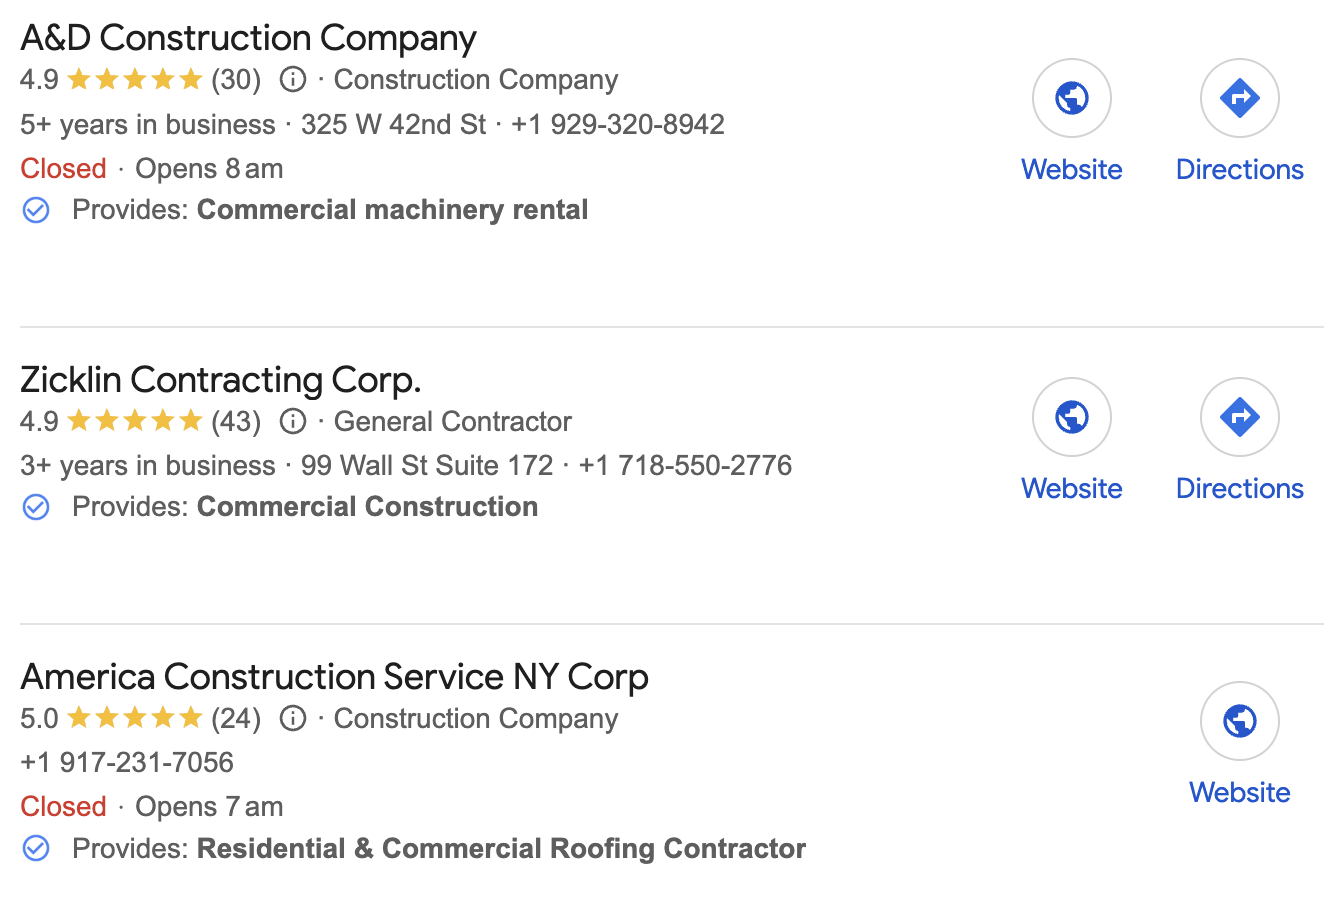This screenshot has height=908, width=1328.
Task: Click the A&D Construction five-star rating
Action: coord(135,79)
